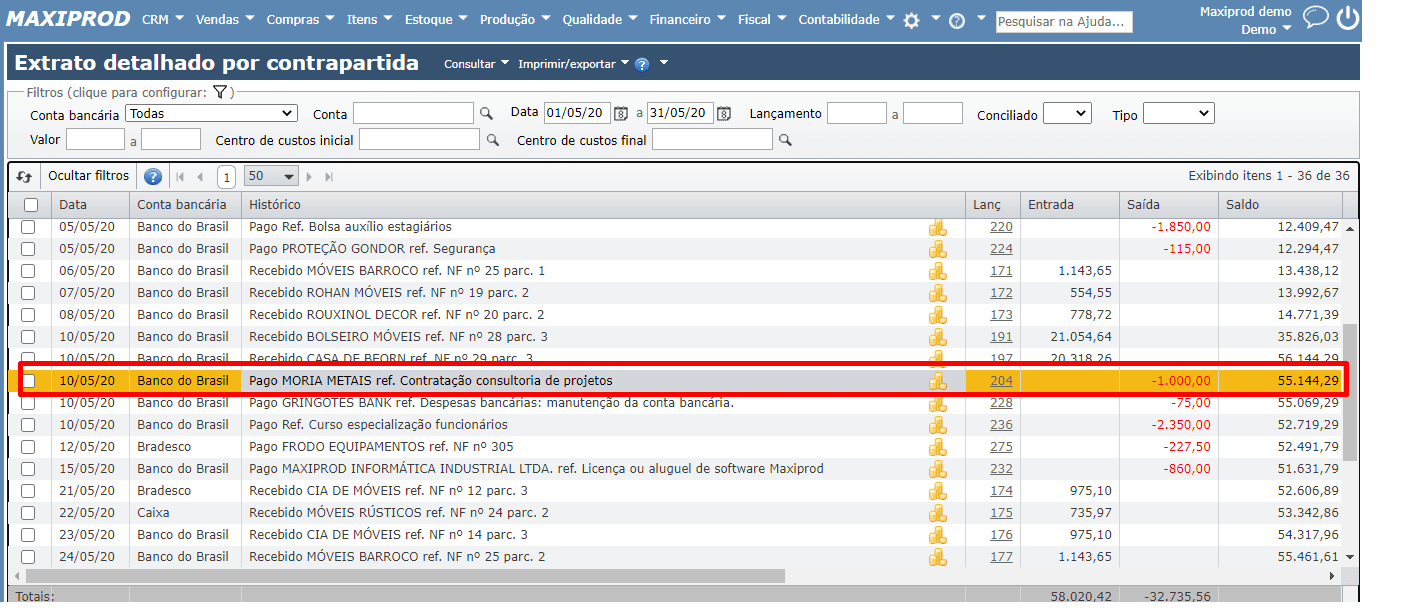Open the Conta bancária dropdown showing Todas
This screenshot has width=1426, height=616.
tap(212, 114)
